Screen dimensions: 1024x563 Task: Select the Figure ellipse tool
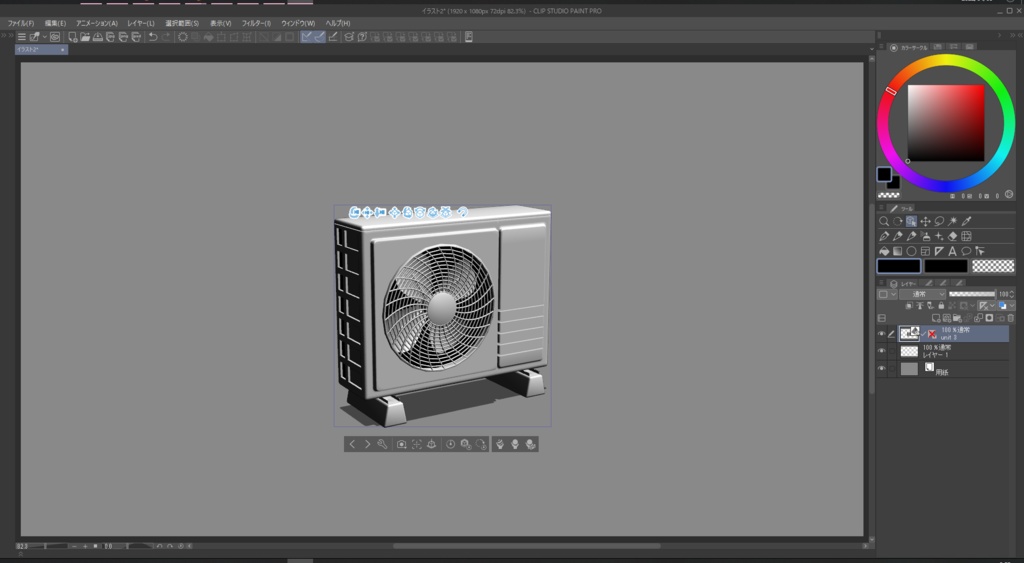pos(911,251)
